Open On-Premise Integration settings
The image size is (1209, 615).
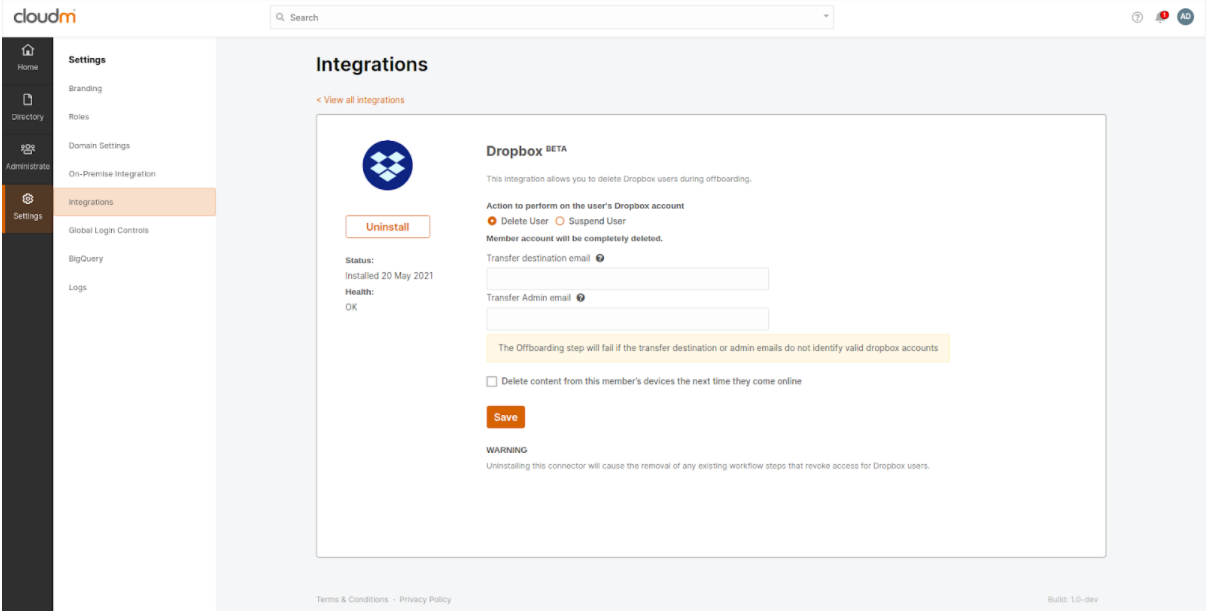coord(112,174)
